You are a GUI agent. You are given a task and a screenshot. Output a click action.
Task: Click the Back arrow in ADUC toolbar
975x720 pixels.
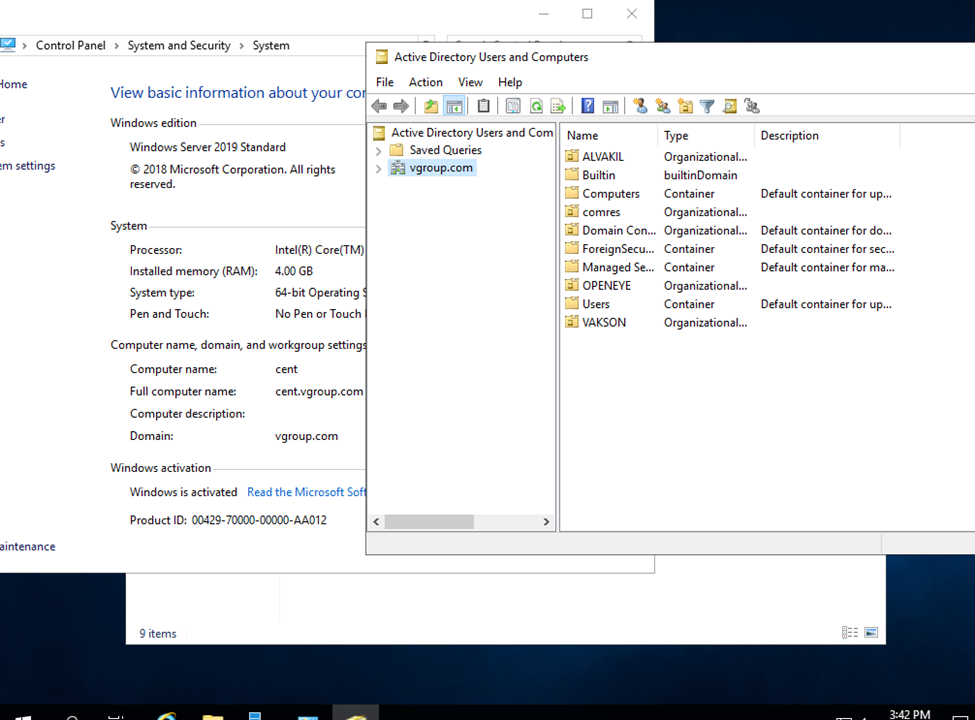point(379,106)
